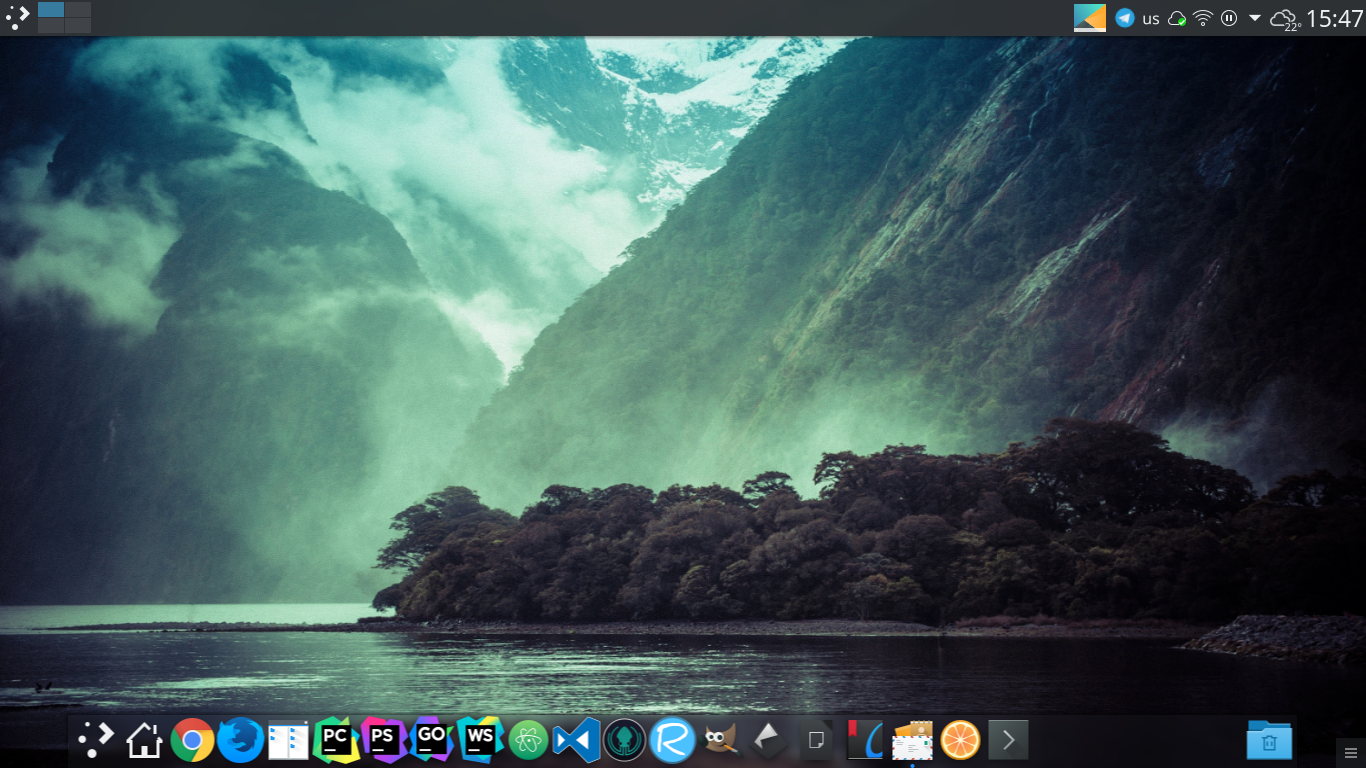
Task: Launch Visual Studio Code from the dock
Action: [x=576, y=740]
